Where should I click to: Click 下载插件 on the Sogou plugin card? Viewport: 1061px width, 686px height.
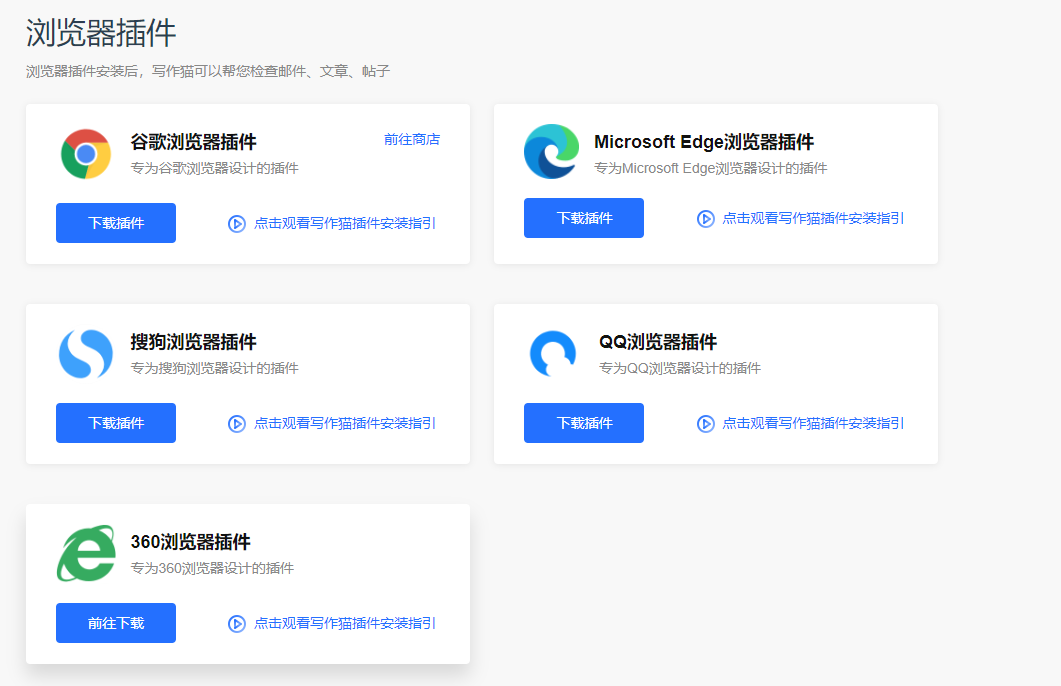[x=115, y=422]
